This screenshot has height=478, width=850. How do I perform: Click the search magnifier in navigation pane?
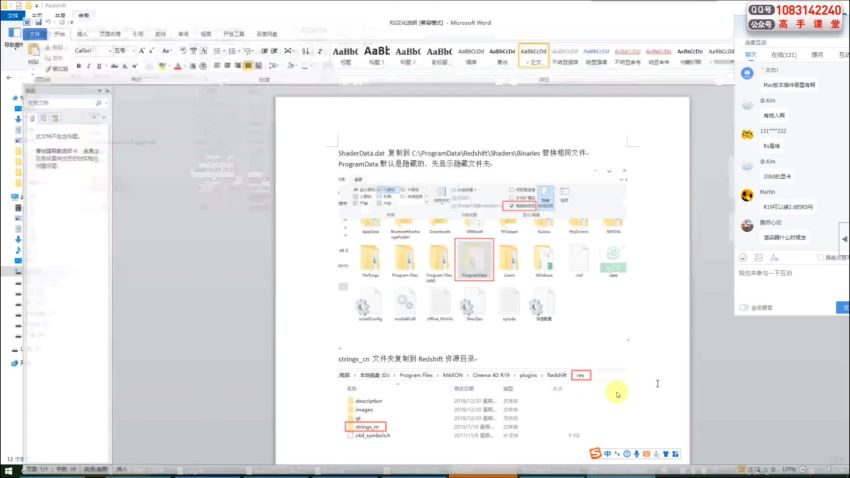[x=99, y=102]
